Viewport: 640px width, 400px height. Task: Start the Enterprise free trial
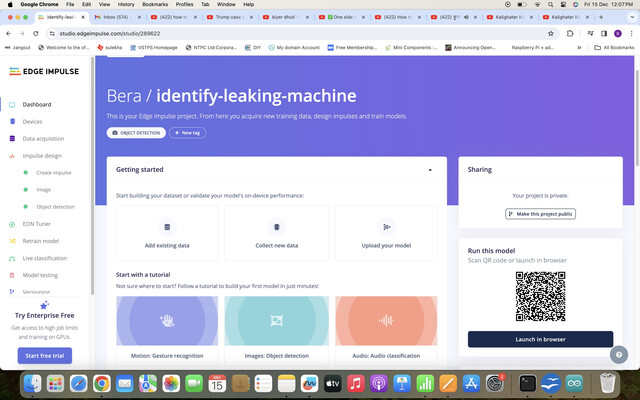tap(44, 356)
